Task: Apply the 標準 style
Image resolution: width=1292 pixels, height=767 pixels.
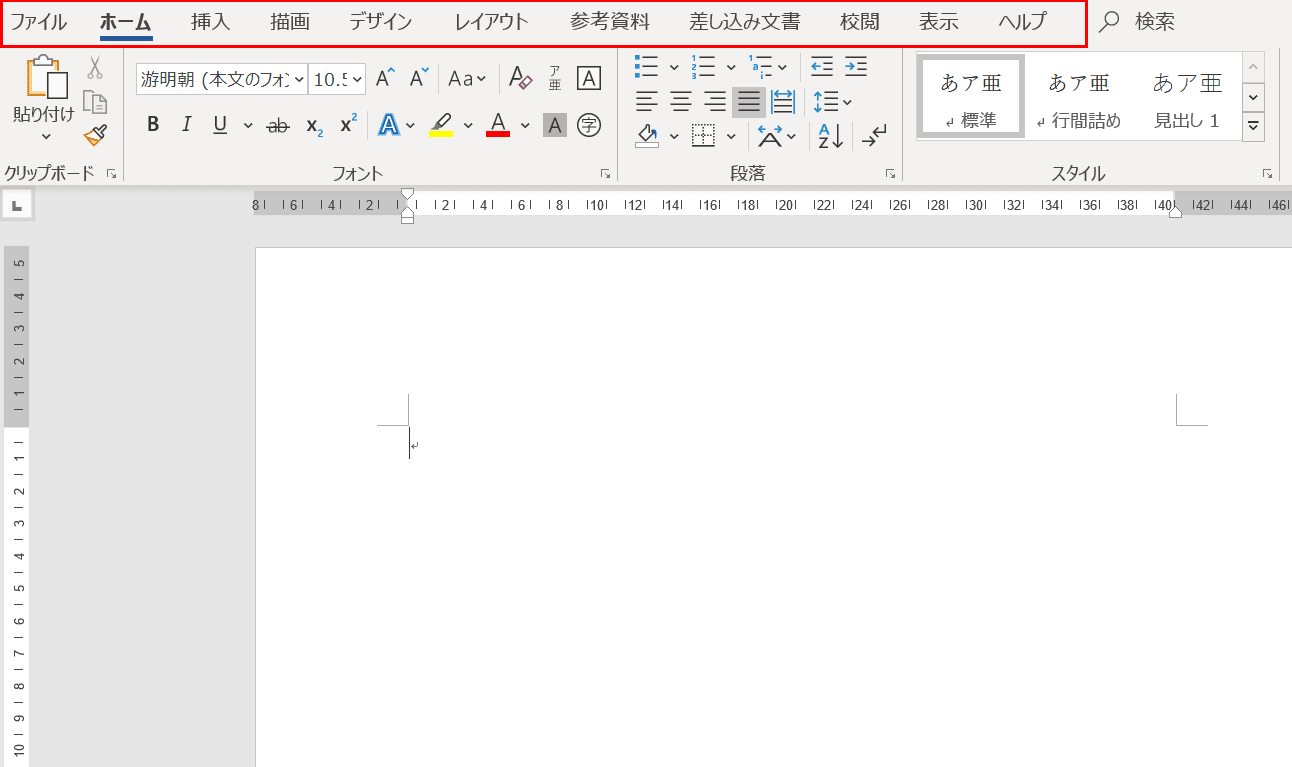Action: (x=971, y=96)
